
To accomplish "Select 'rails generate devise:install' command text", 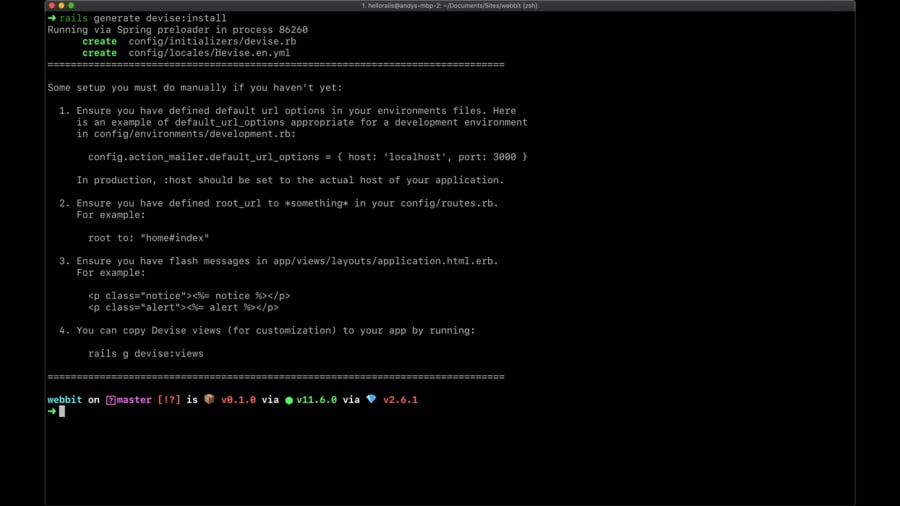I will coord(143,18).
